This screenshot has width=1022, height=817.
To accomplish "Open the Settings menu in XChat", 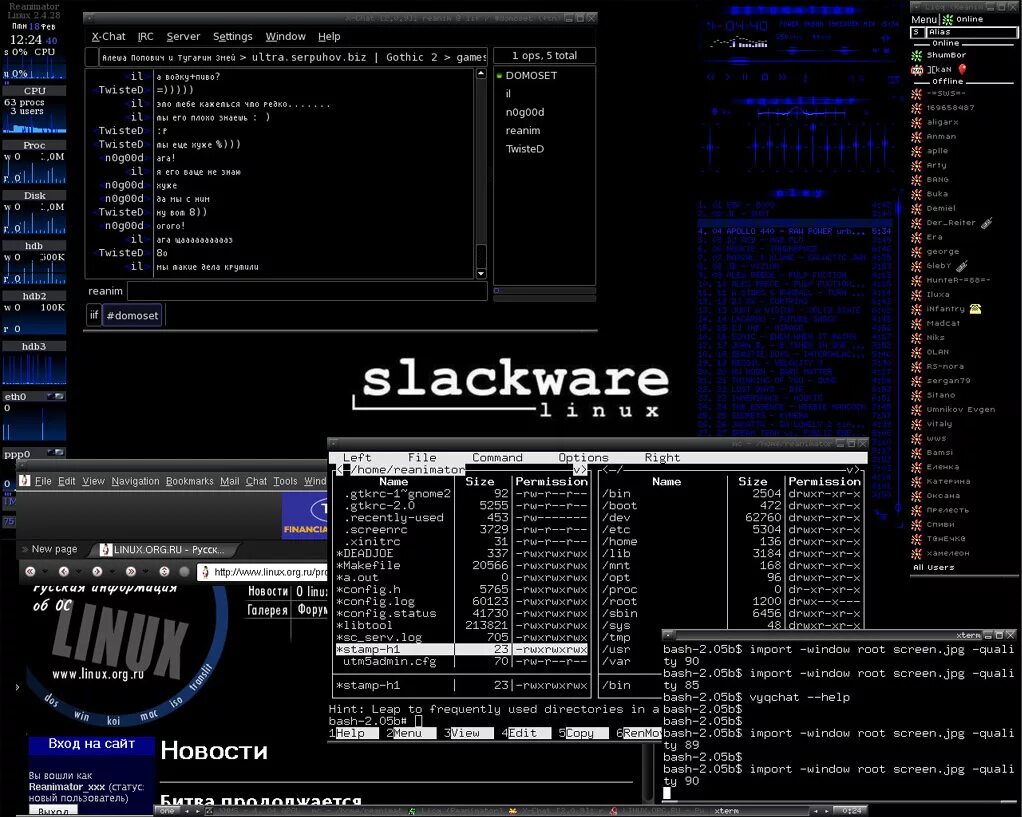I will [233, 37].
